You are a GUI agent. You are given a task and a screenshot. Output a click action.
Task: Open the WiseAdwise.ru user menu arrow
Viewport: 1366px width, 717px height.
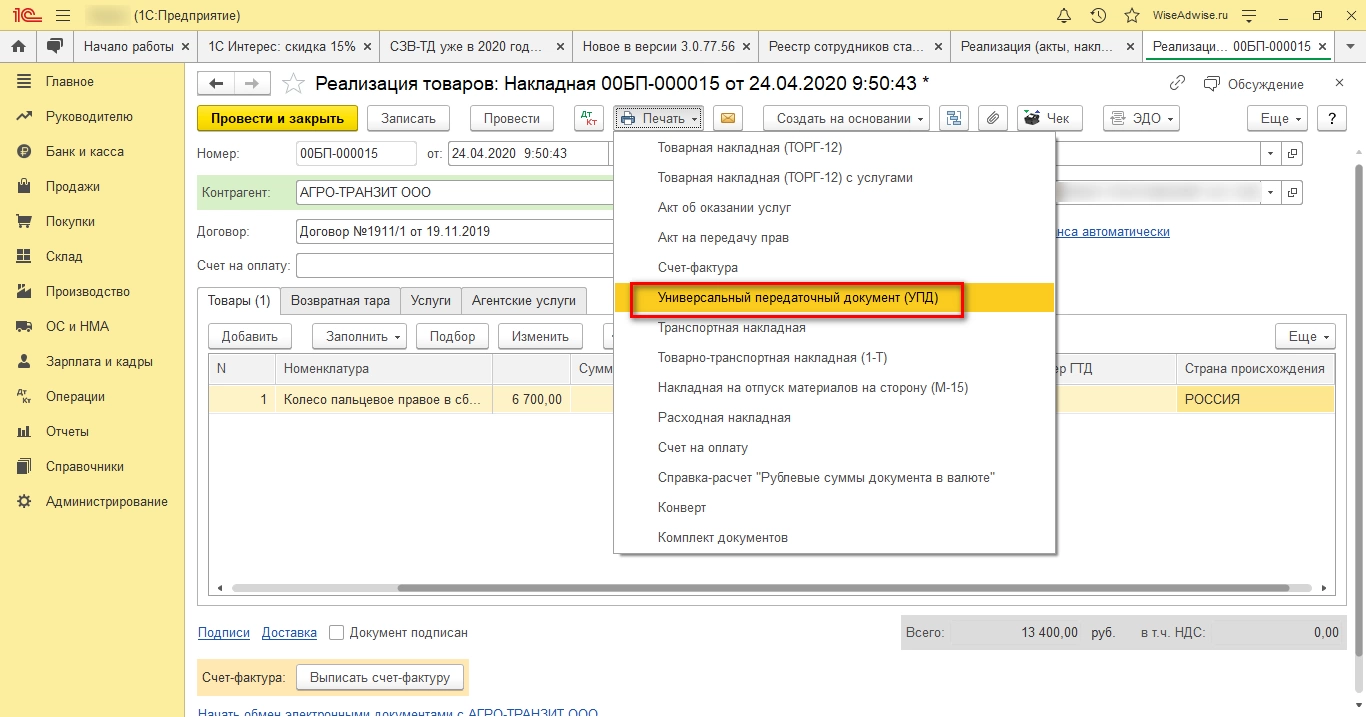pos(1248,16)
